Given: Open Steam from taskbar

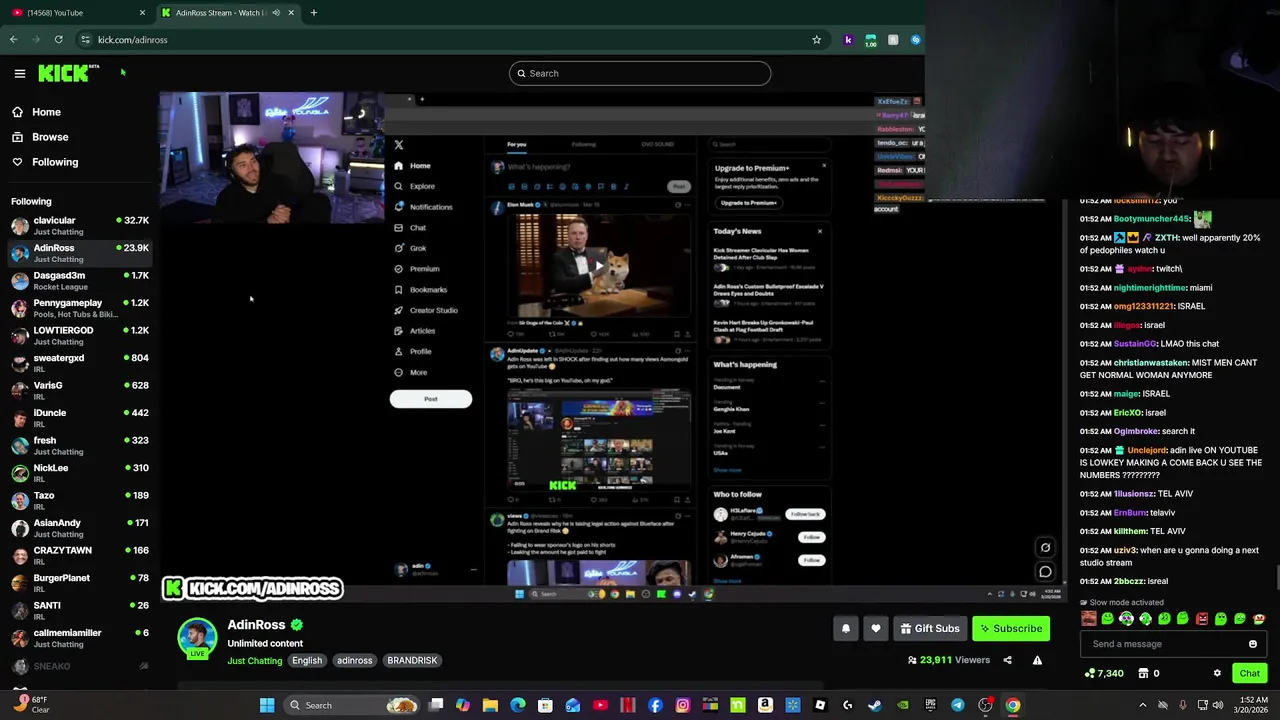Looking at the screenshot, I should tap(875, 705).
